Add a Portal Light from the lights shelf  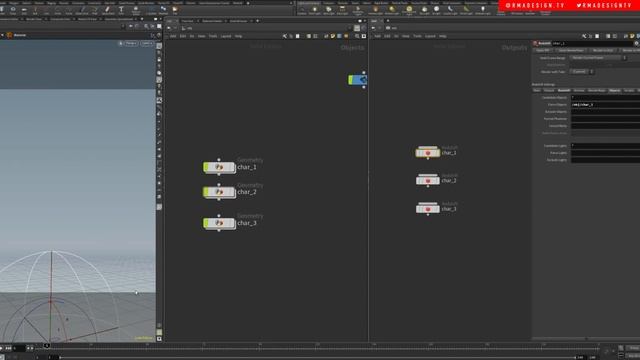click(x=466, y=10)
